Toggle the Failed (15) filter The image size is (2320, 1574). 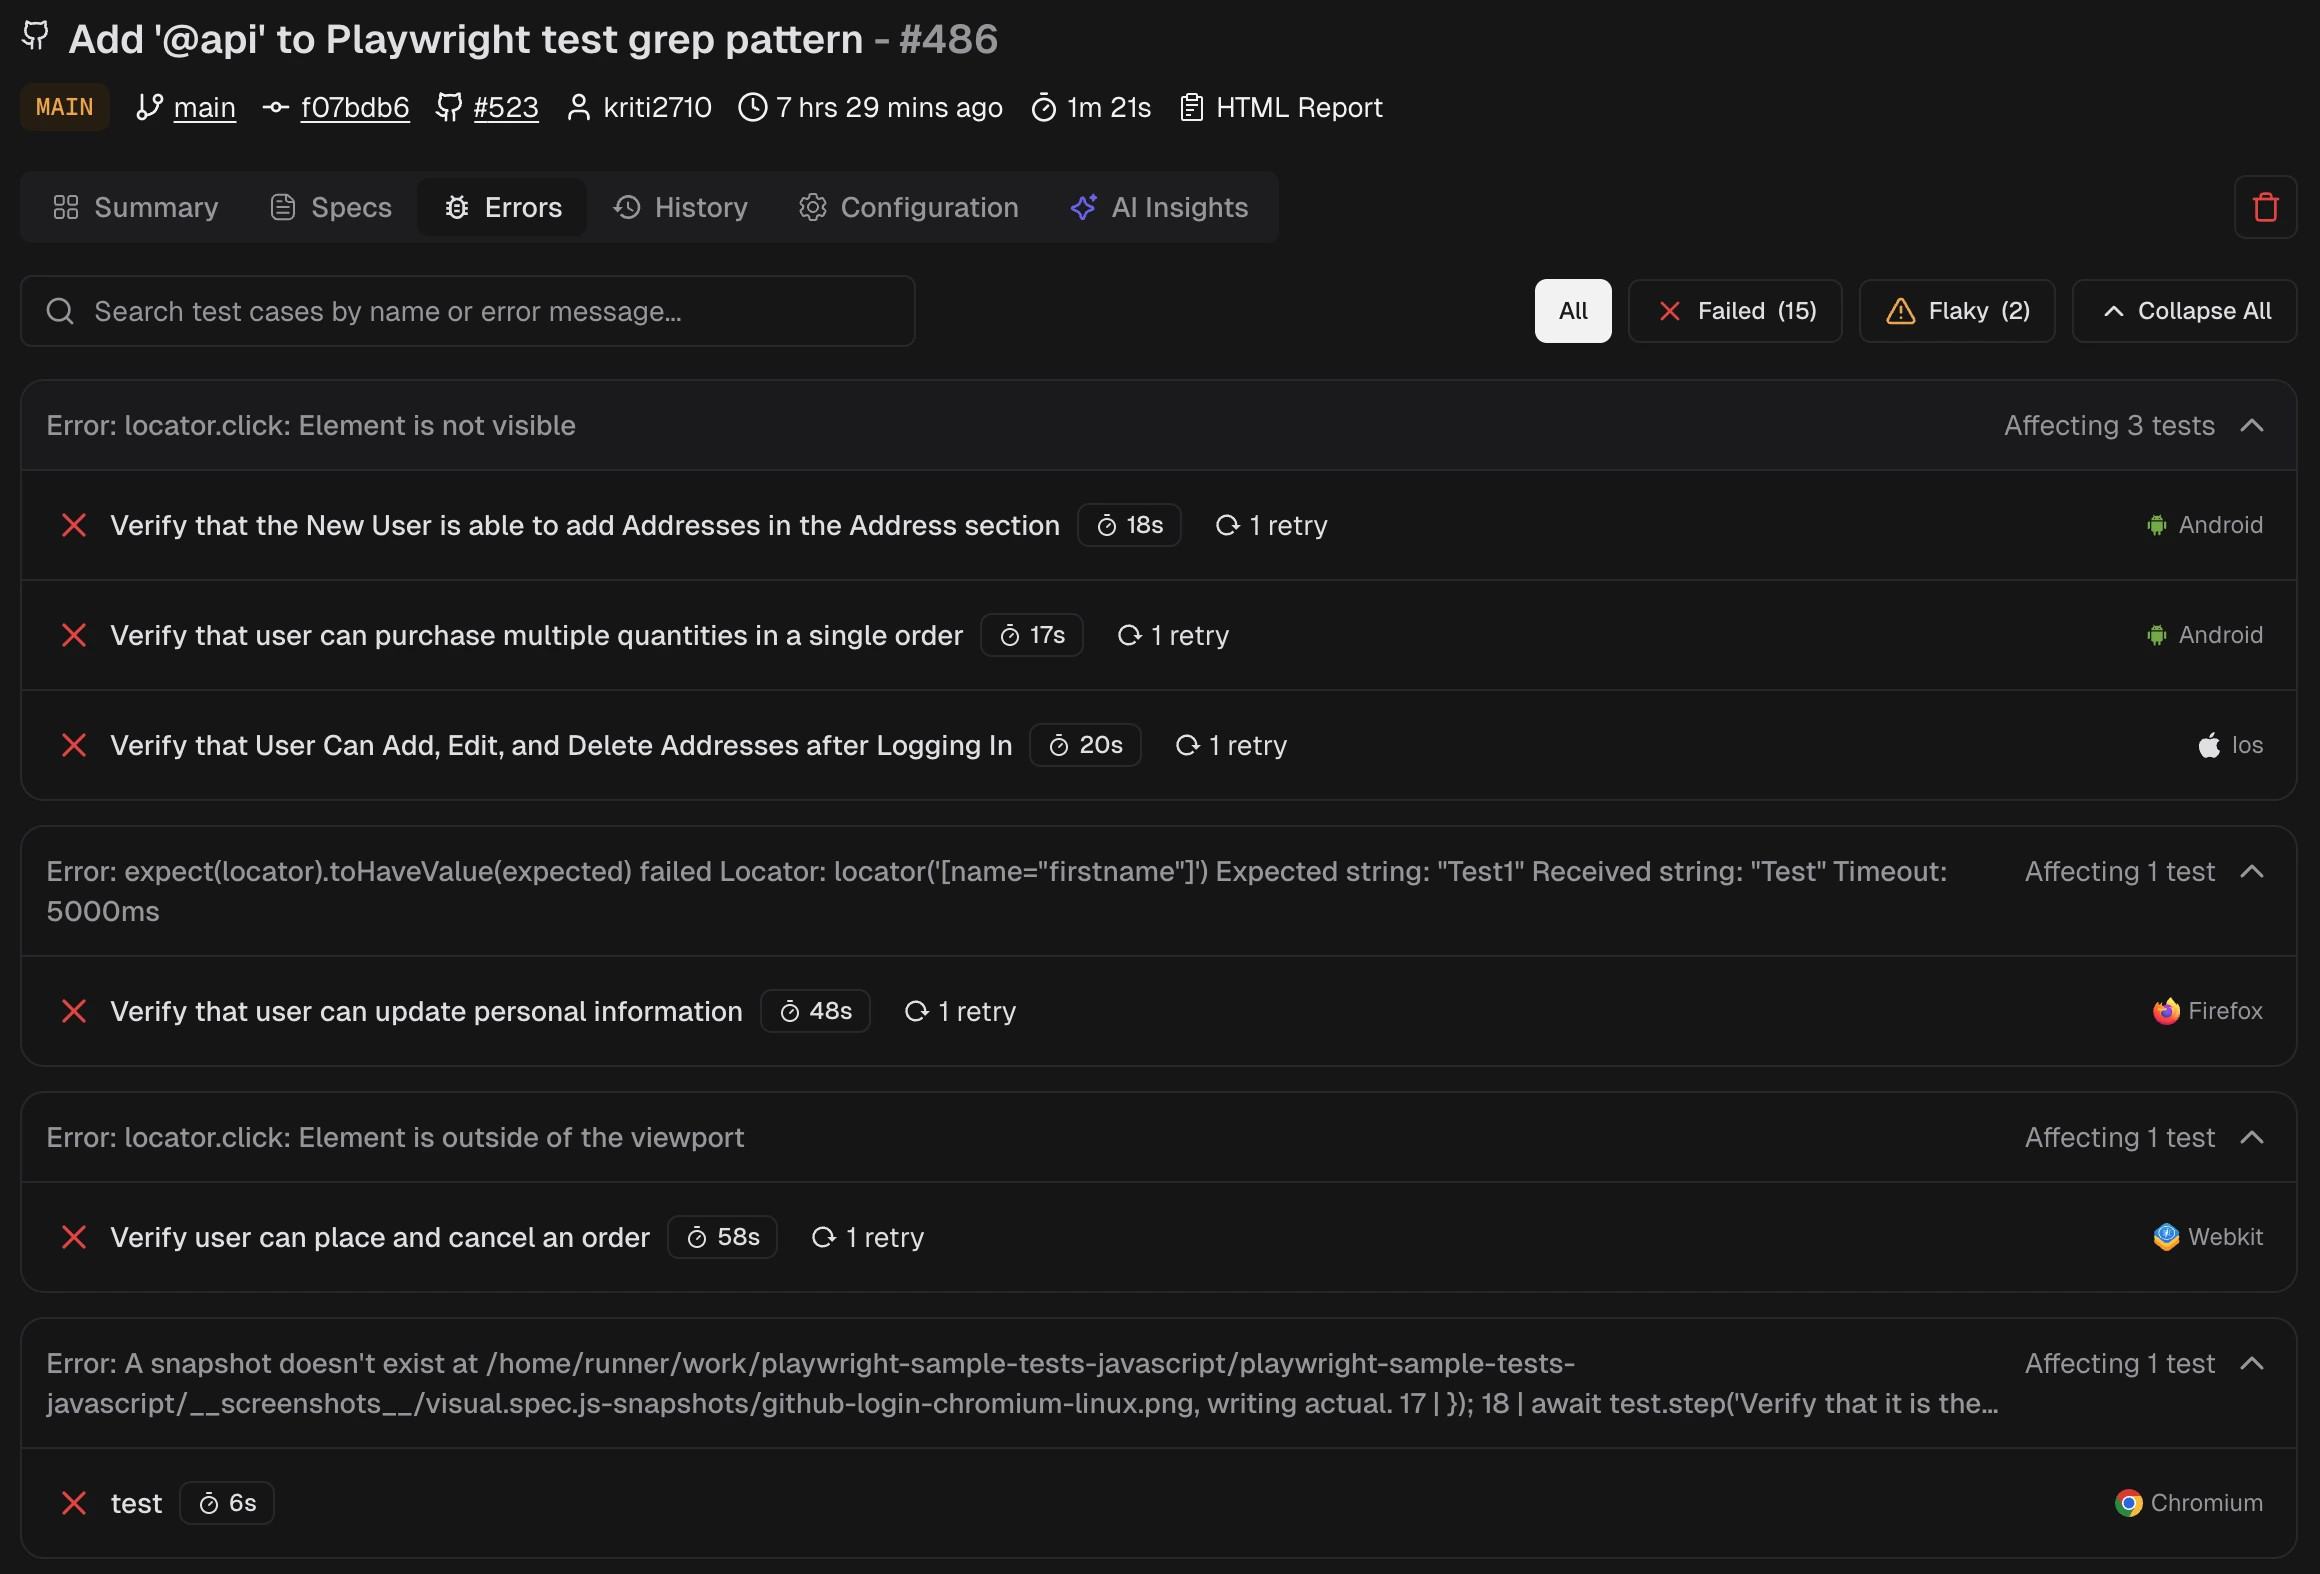(x=1735, y=310)
